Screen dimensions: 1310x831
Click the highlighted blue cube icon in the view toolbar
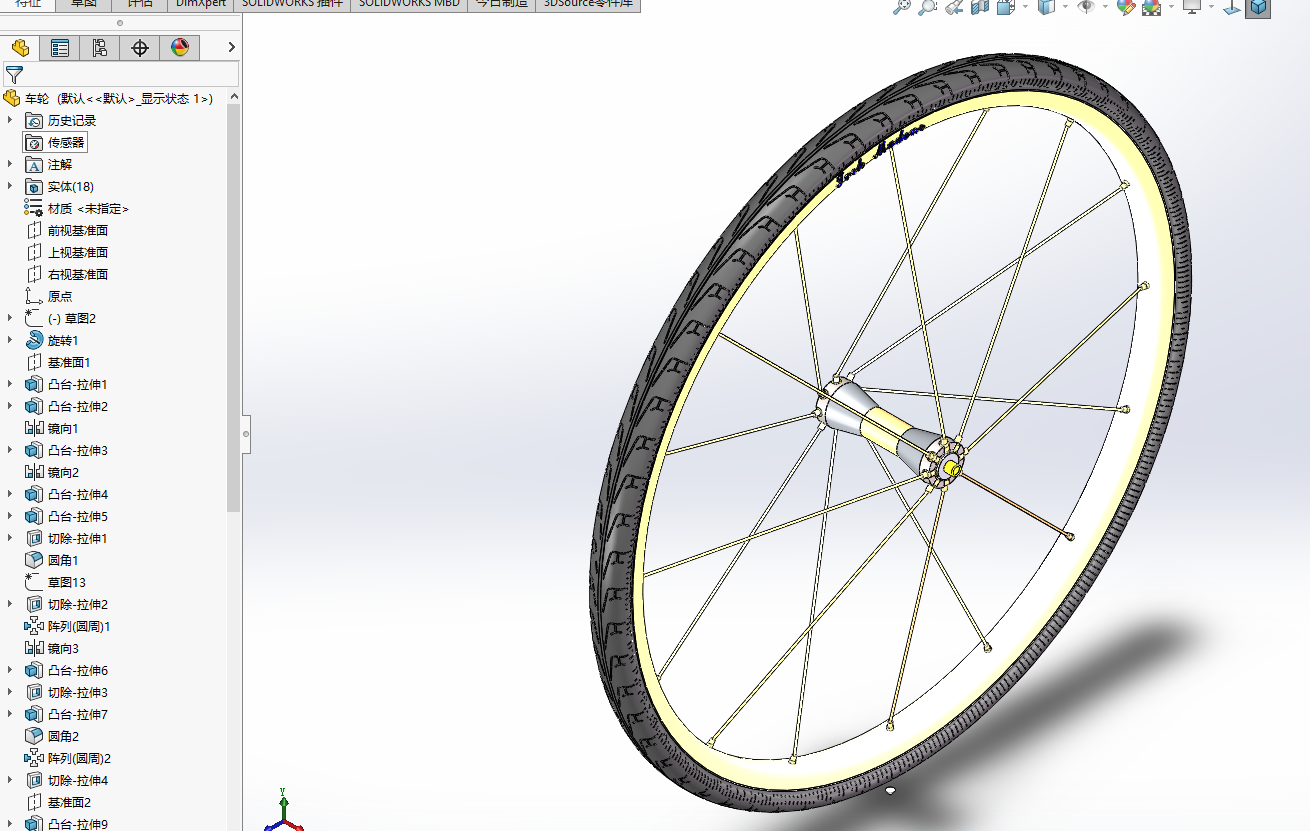(1257, 7)
